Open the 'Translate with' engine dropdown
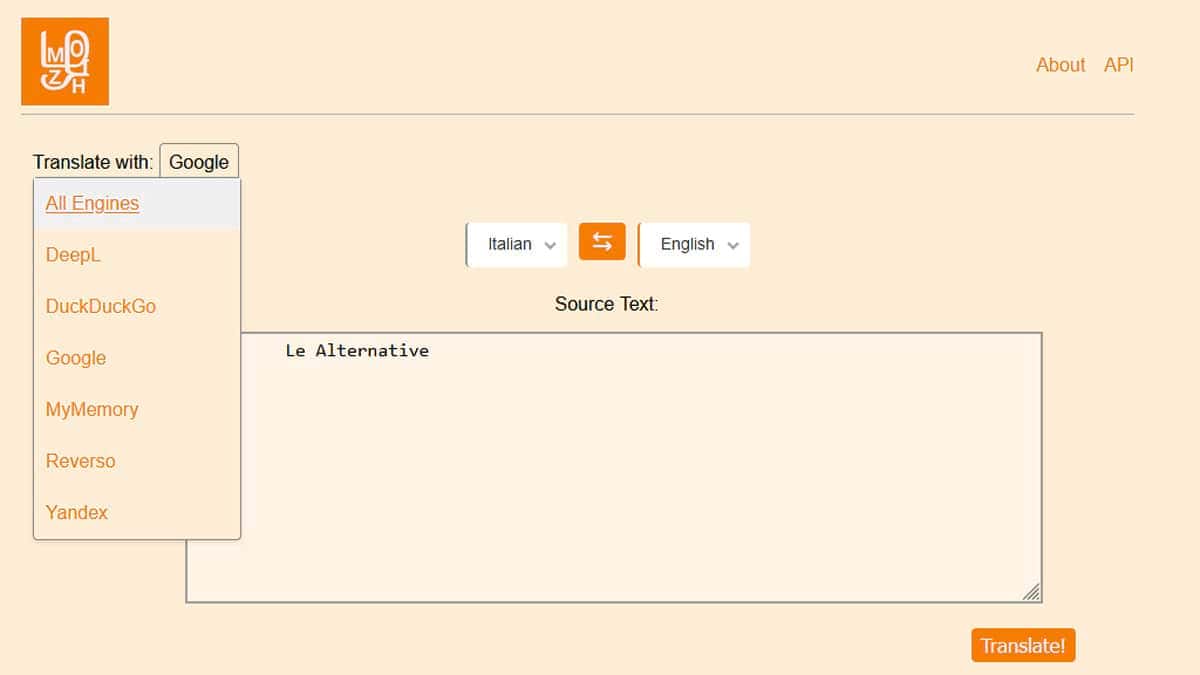Screen dimensions: 1200x675 pos(198,161)
